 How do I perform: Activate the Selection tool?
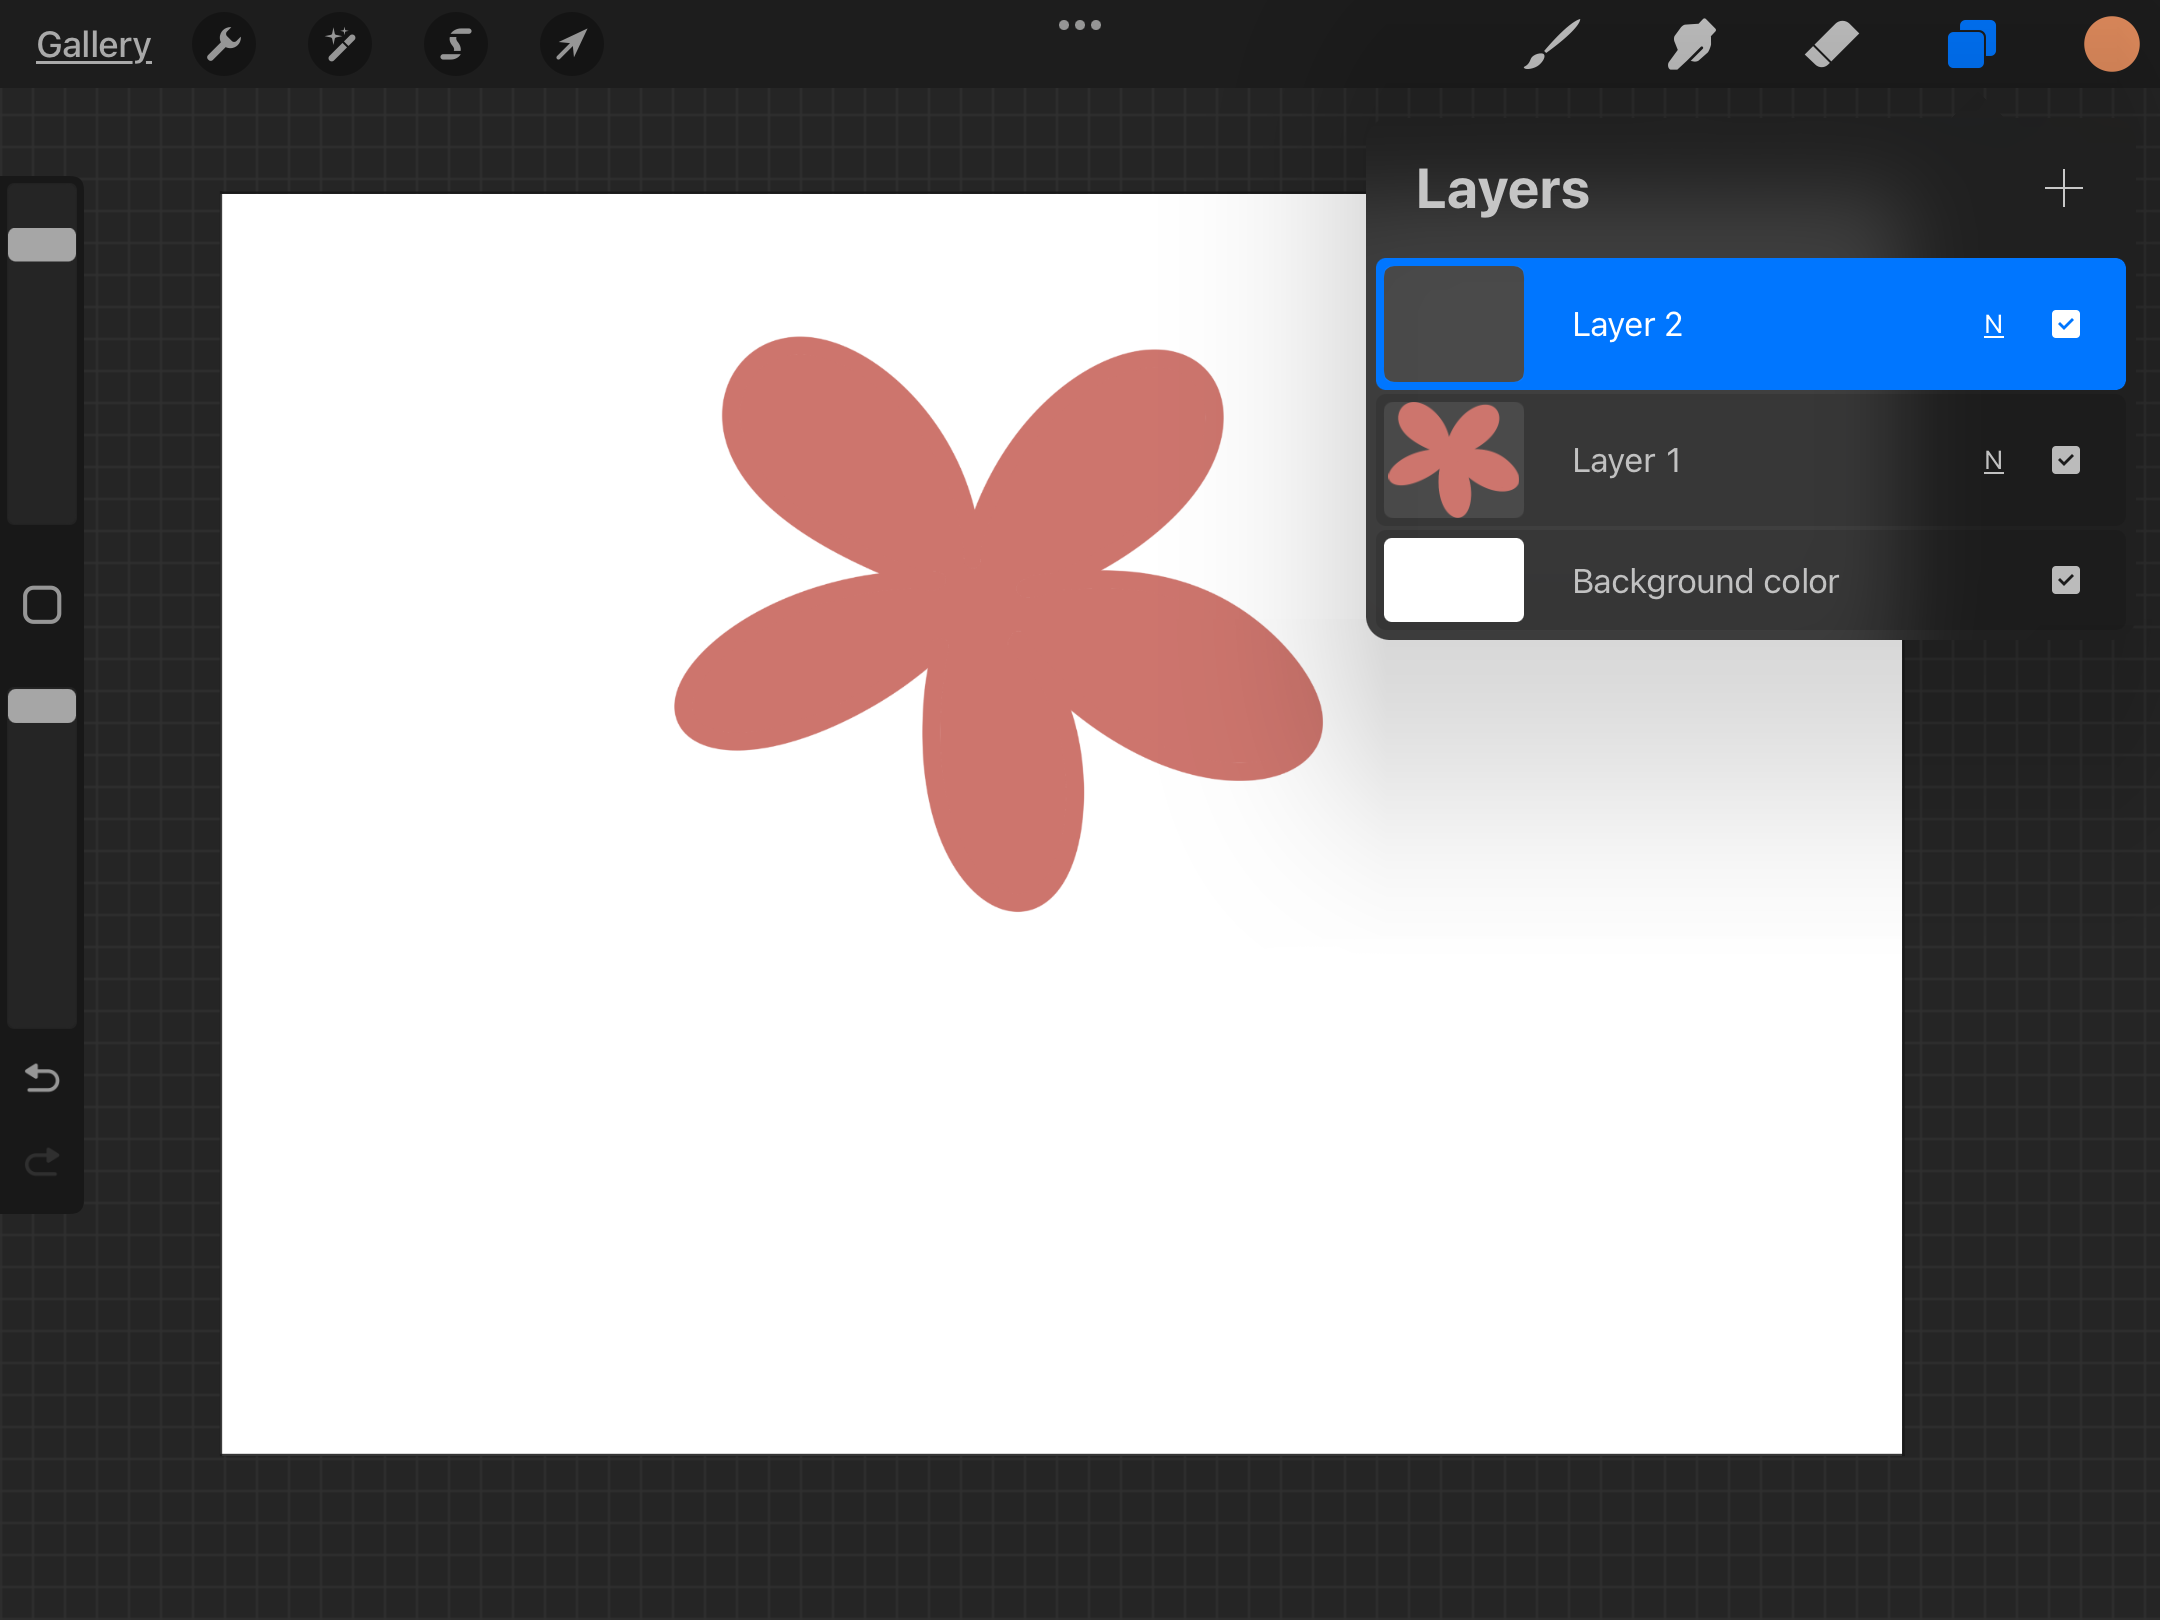coord(456,44)
